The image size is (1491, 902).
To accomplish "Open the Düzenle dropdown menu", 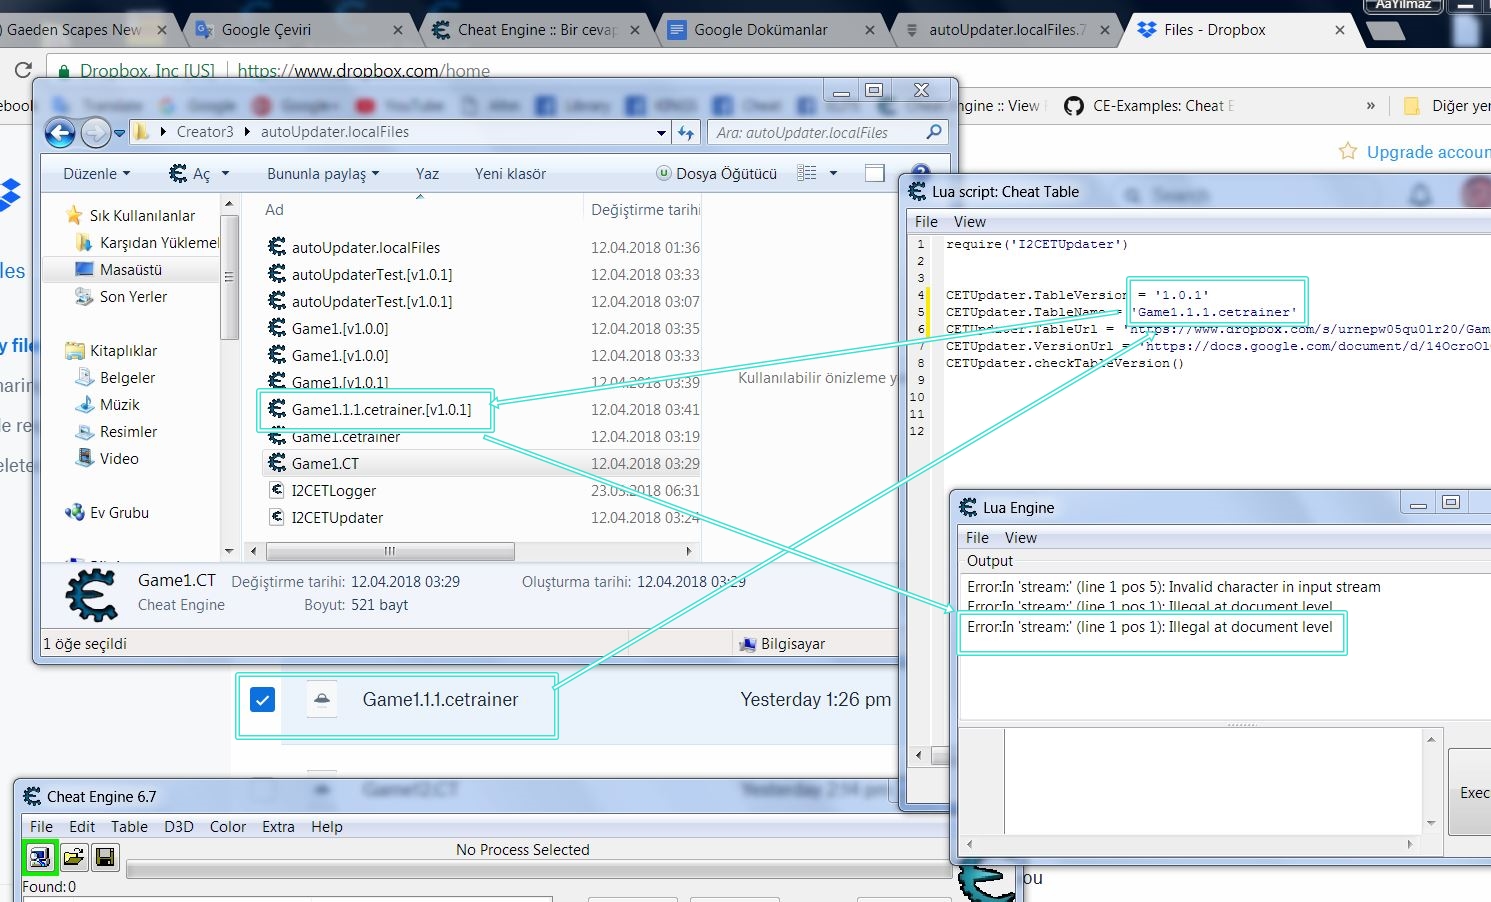I will (x=96, y=173).
